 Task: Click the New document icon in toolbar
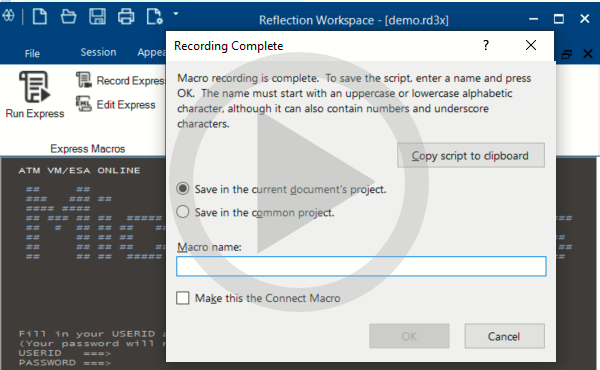click(x=40, y=17)
